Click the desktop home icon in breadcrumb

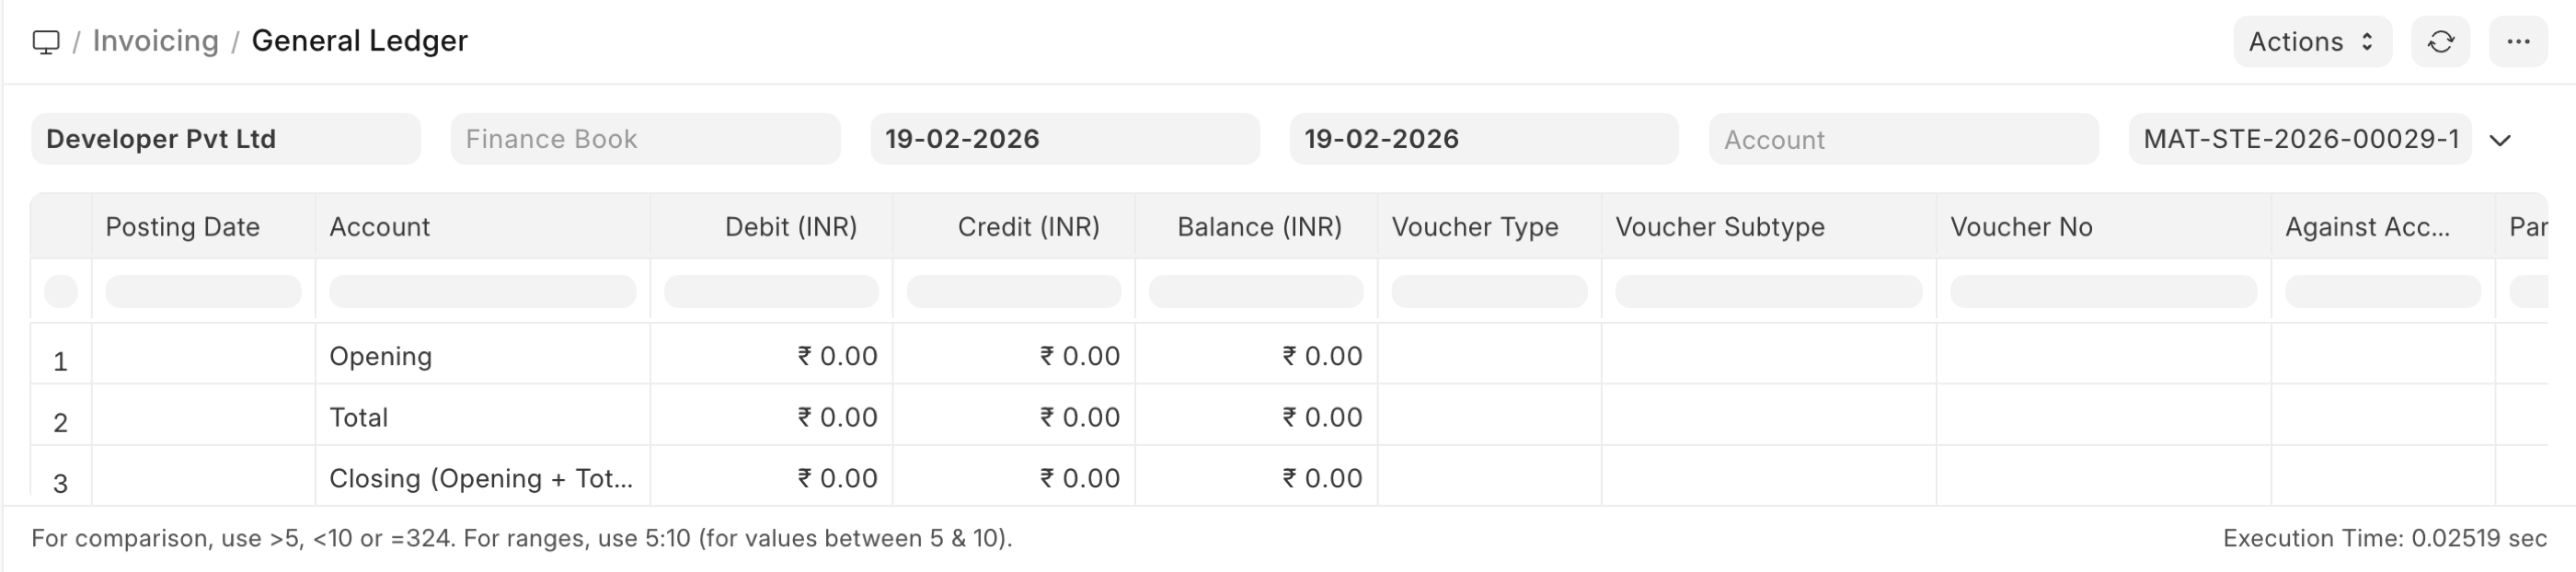46,42
